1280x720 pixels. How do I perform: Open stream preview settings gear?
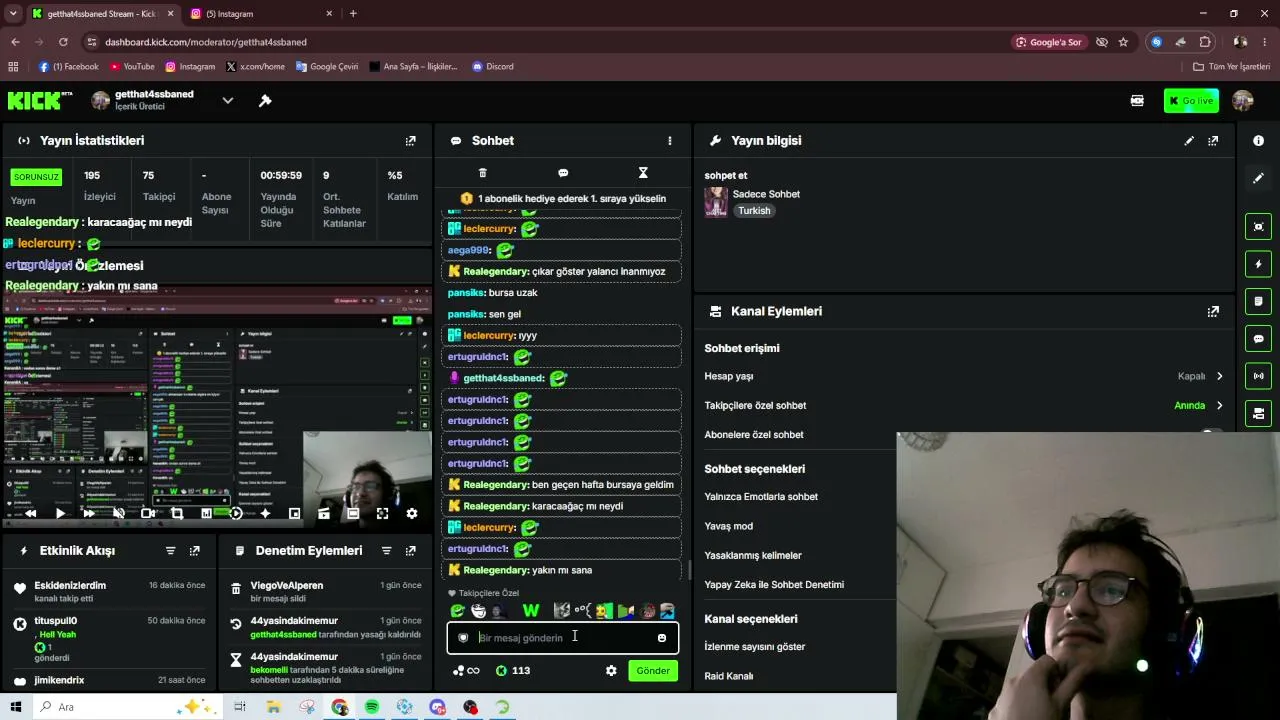pyautogui.click(x=411, y=513)
